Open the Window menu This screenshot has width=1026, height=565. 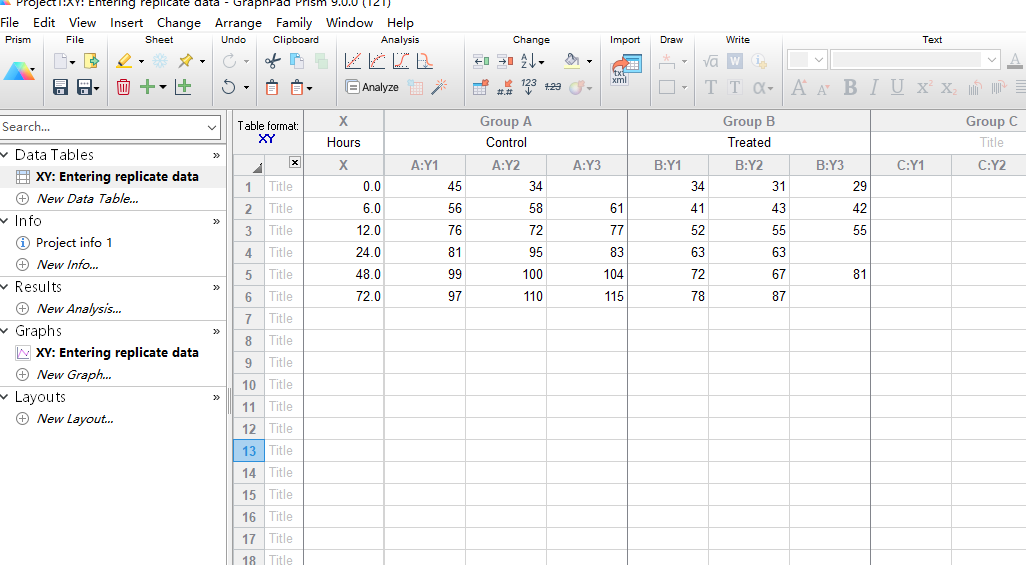349,23
